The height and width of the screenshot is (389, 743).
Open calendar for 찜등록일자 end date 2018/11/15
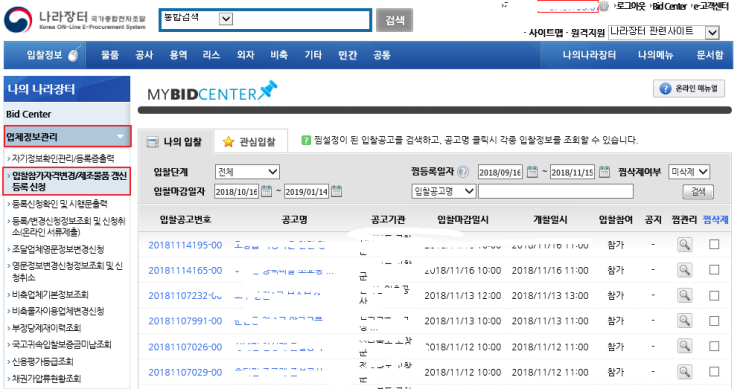click(604, 172)
